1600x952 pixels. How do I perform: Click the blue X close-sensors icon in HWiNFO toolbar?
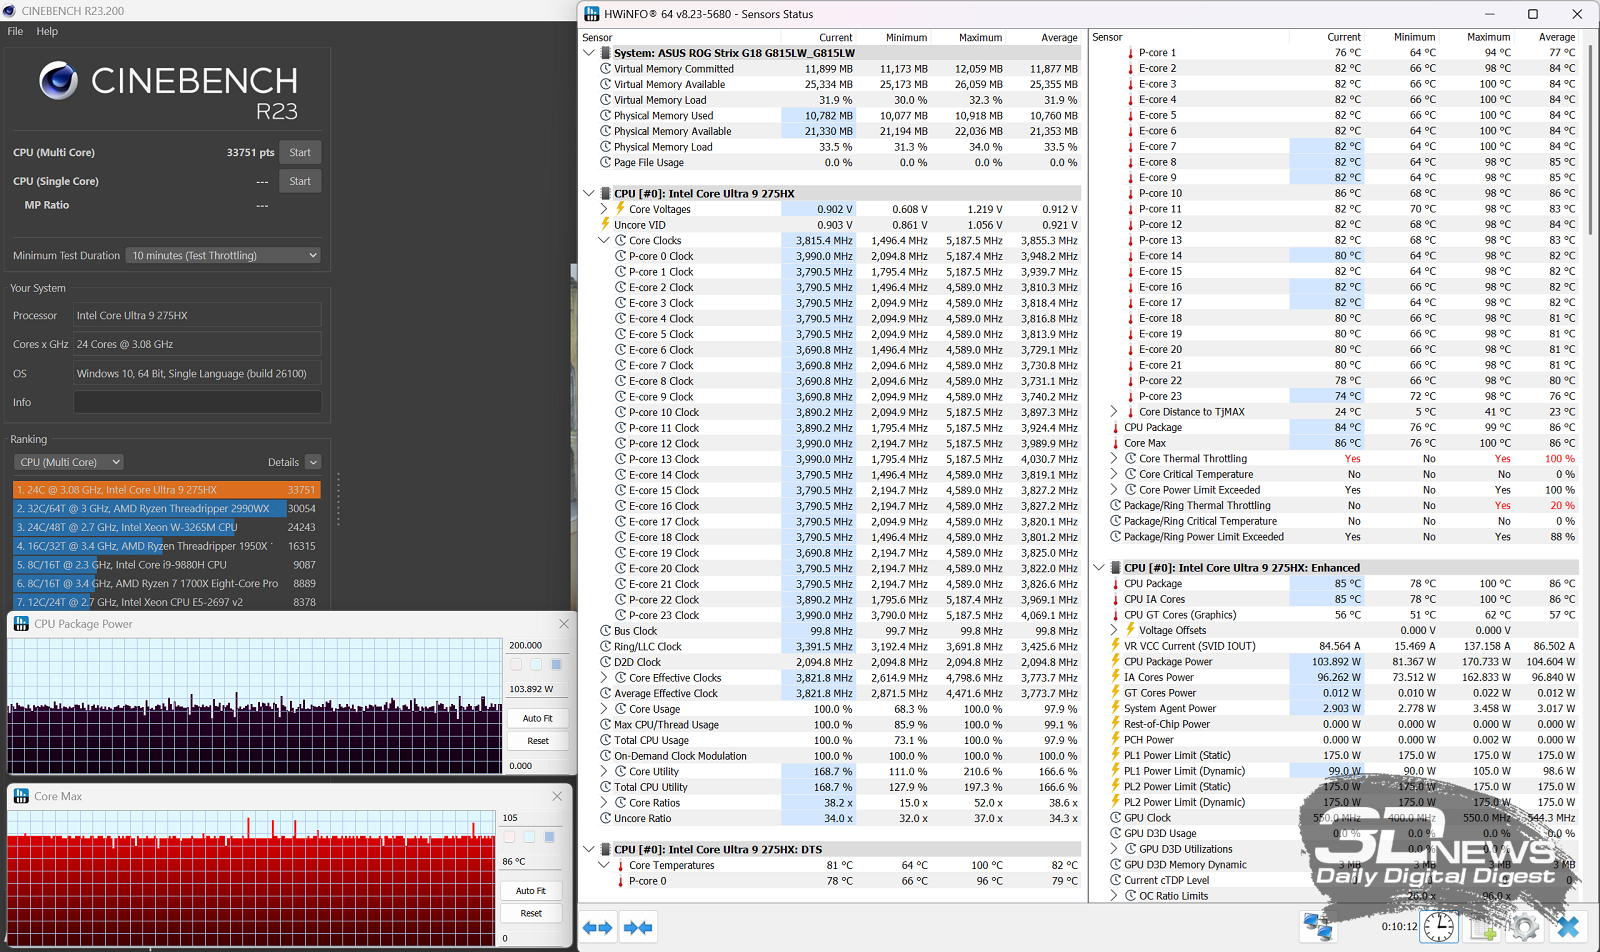1568,927
